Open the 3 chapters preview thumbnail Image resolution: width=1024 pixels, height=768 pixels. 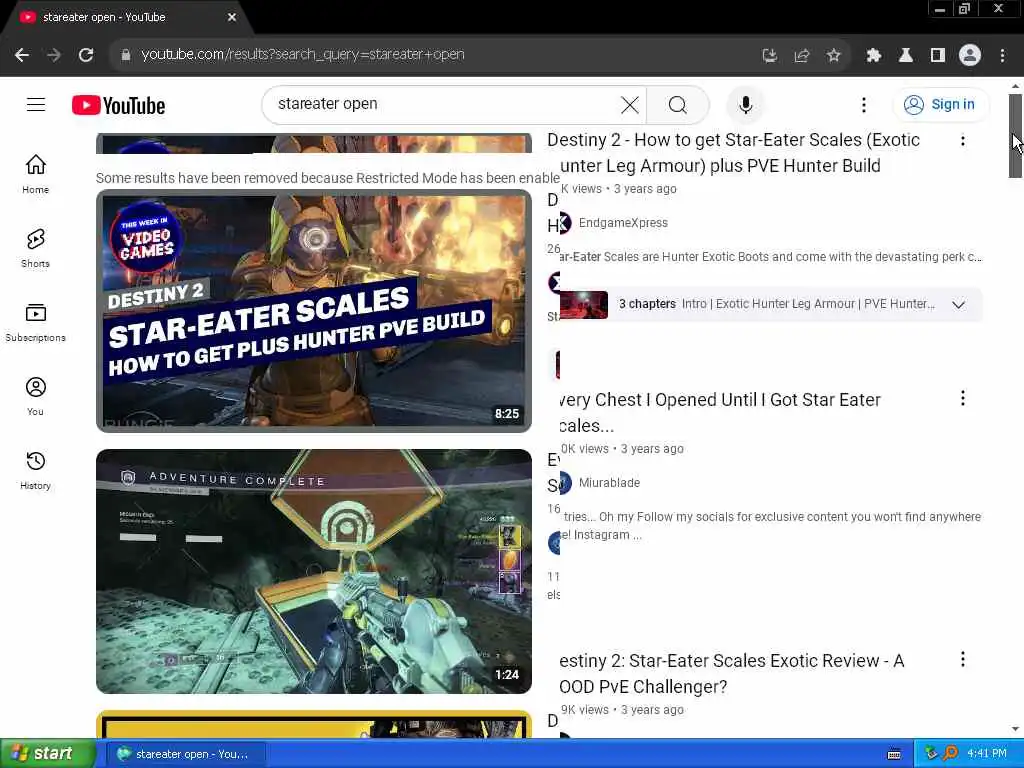[584, 304]
